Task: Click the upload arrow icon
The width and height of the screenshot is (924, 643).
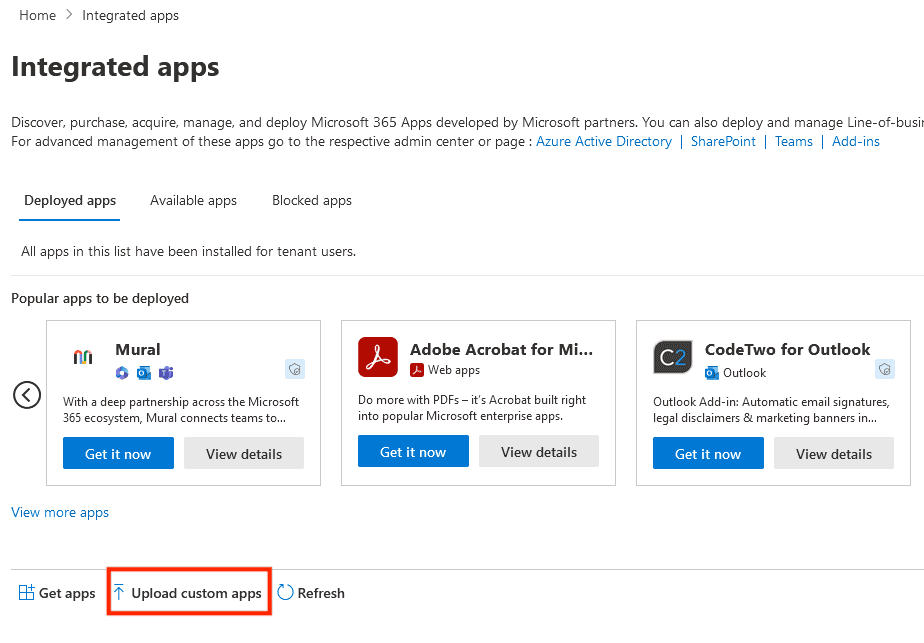Action: point(119,592)
